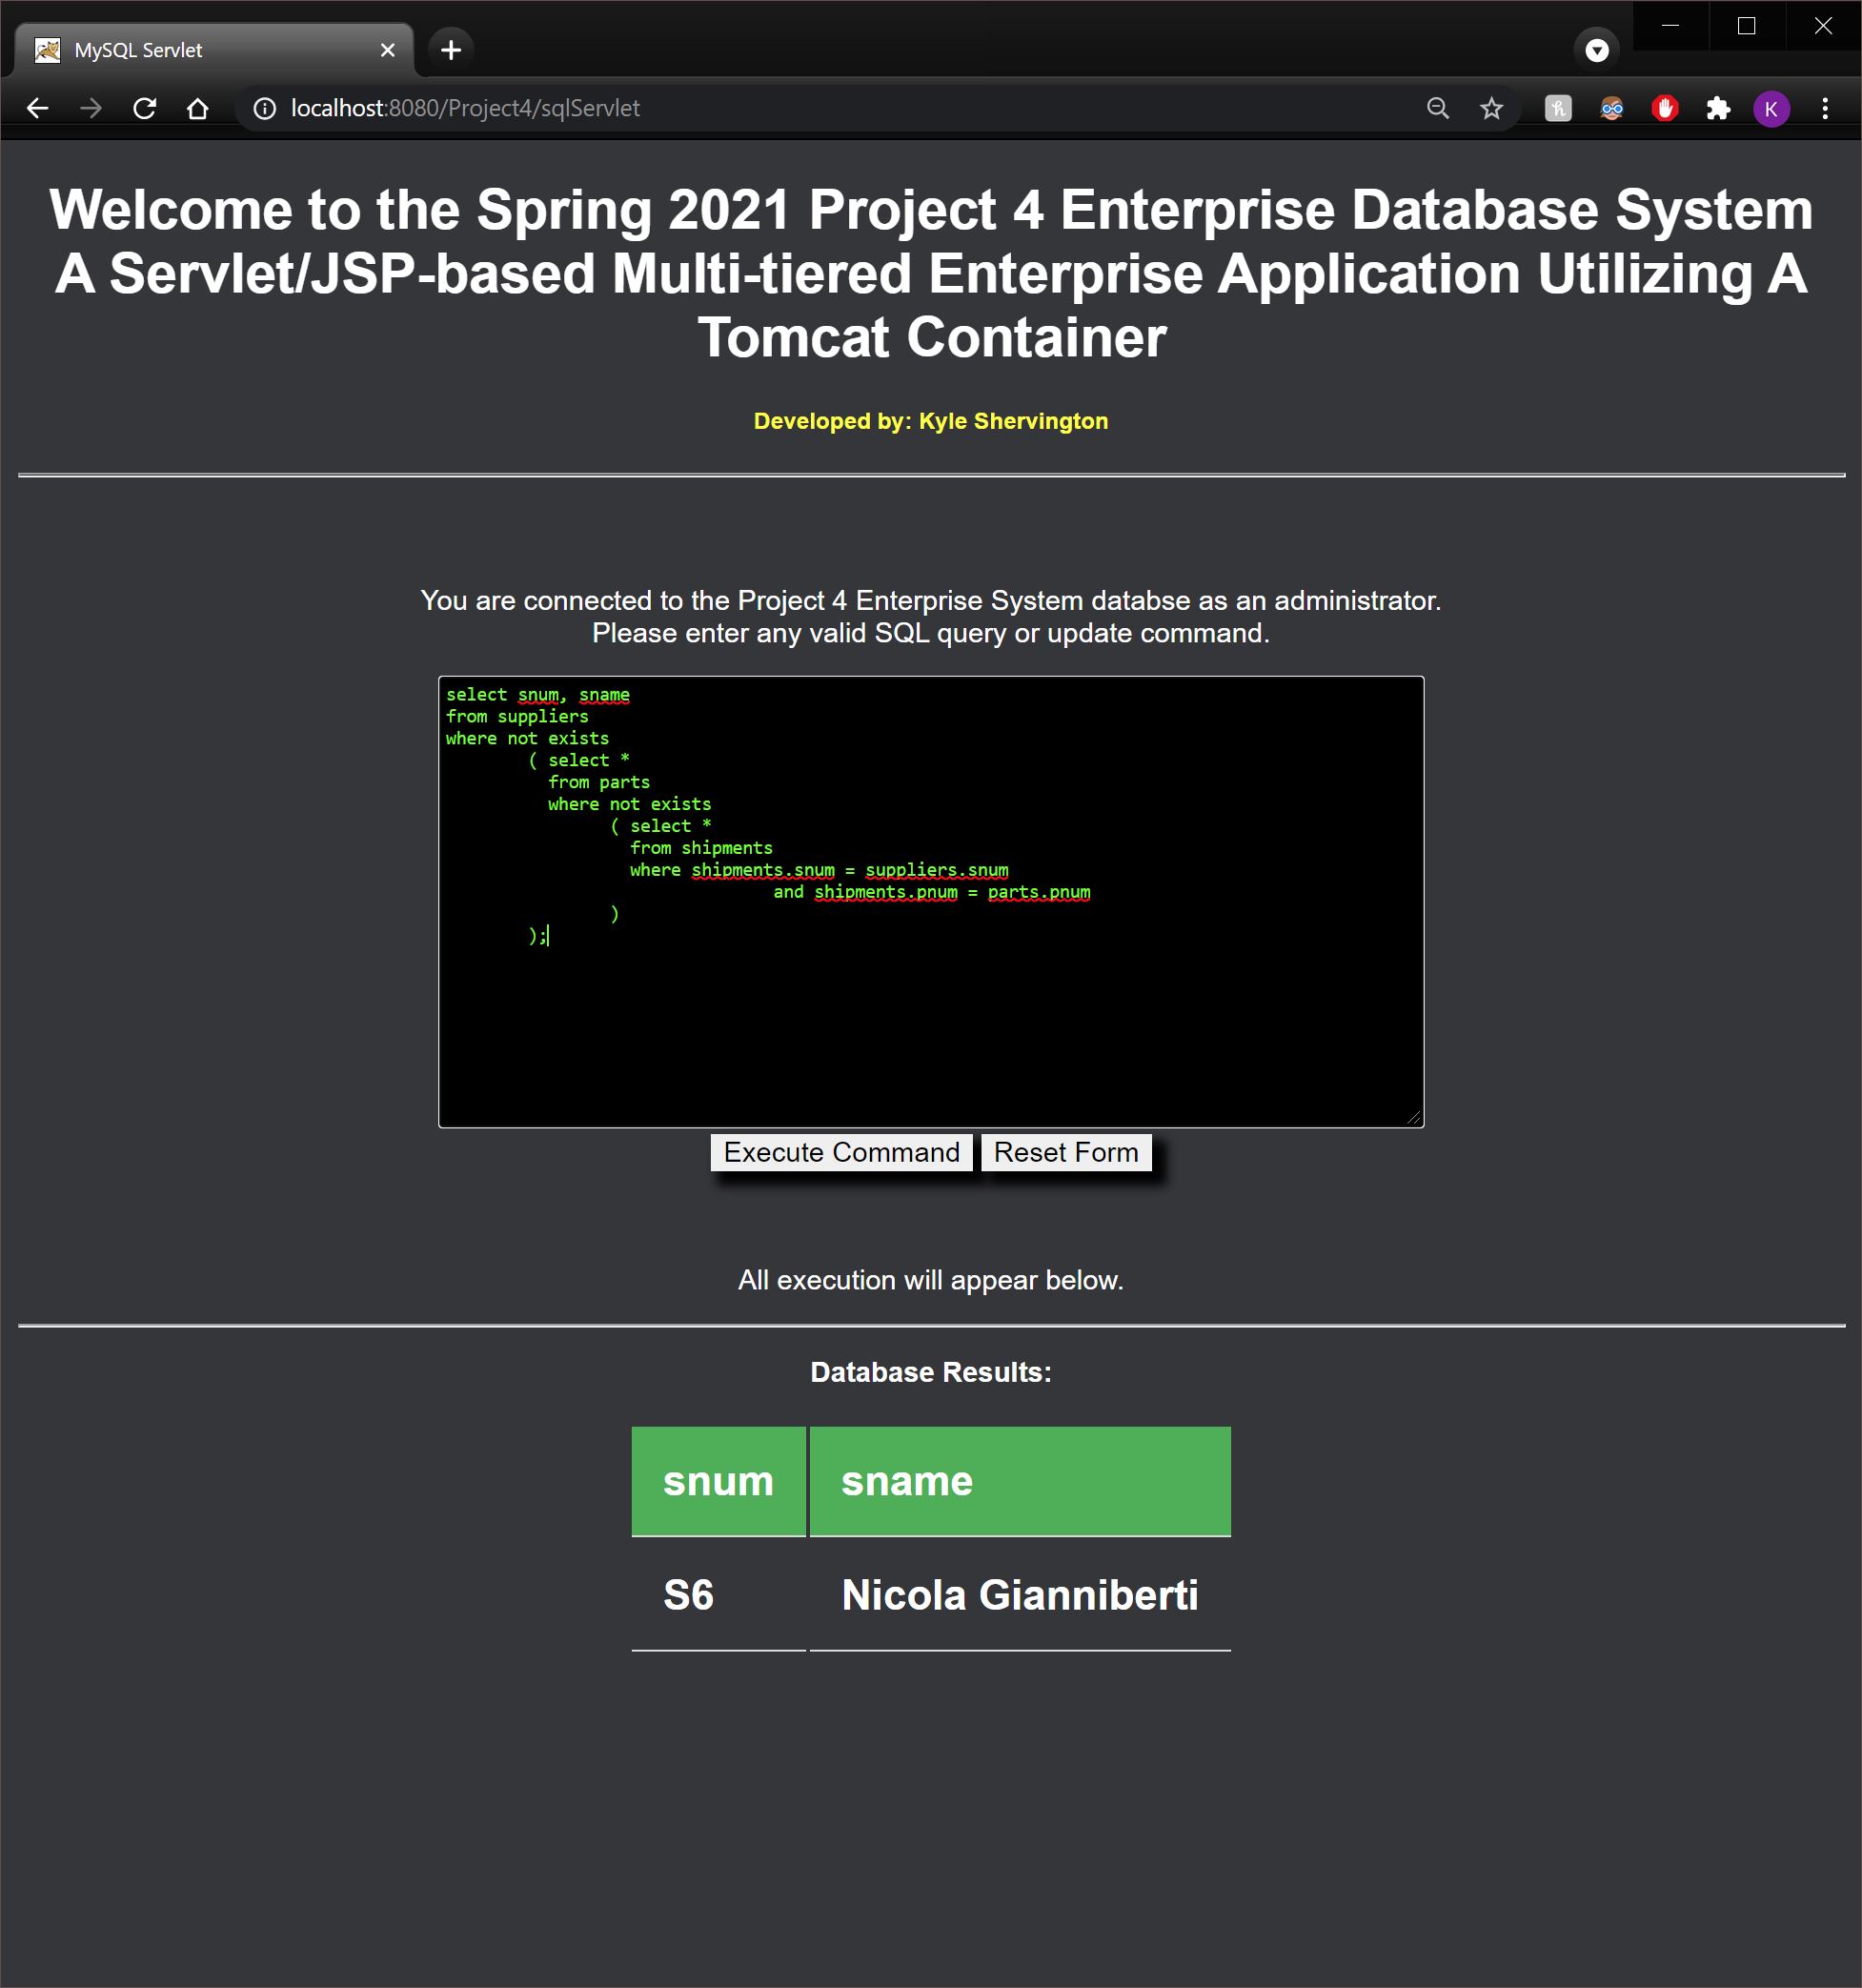The height and width of the screenshot is (1988, 1862).
Task: Open the tab search chevron button
Action: 1597,50
